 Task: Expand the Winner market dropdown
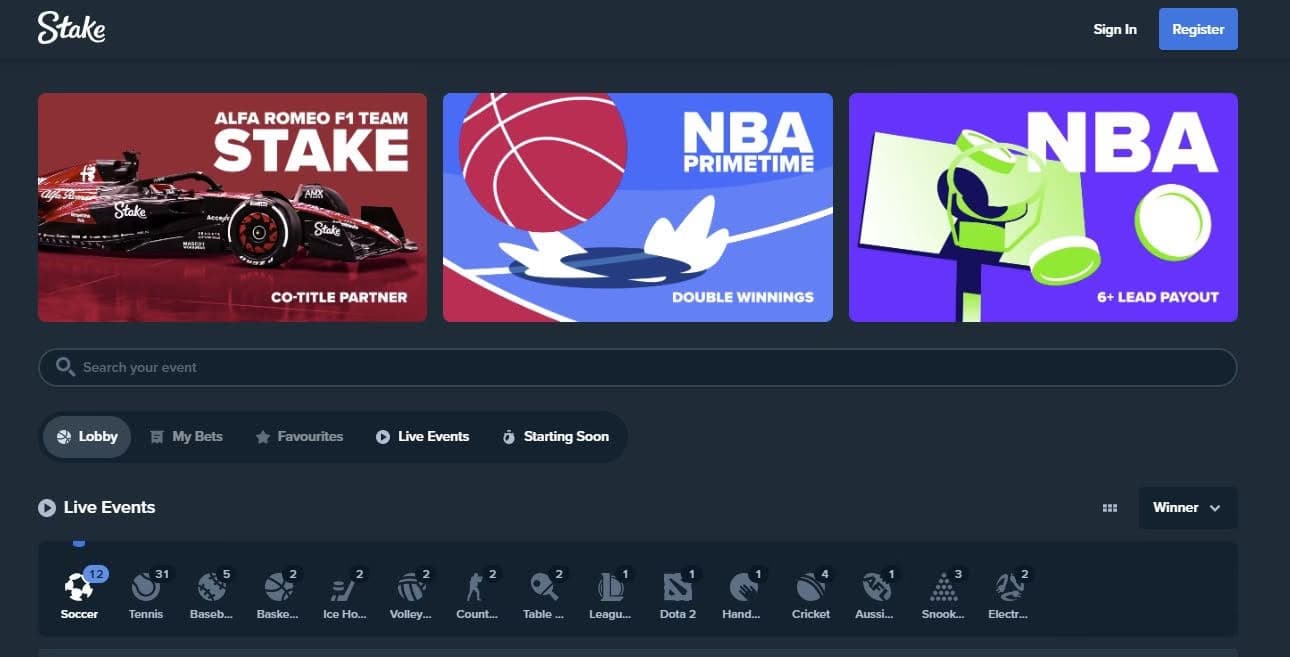pos(1187,508)
